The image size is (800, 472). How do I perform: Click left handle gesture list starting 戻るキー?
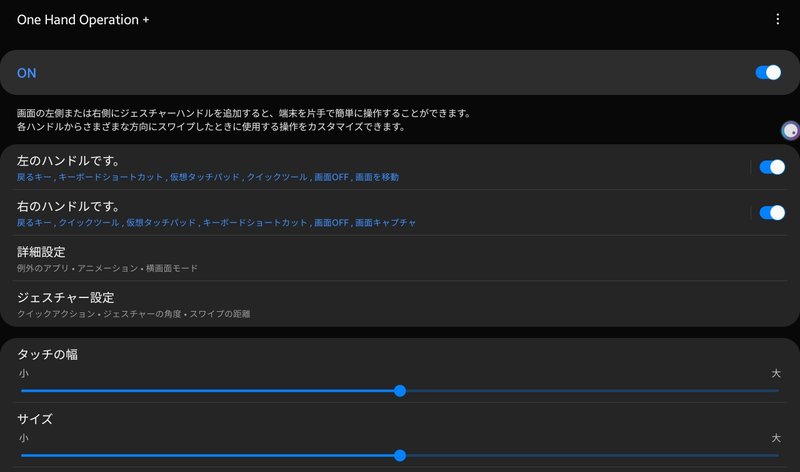point(208,177)
